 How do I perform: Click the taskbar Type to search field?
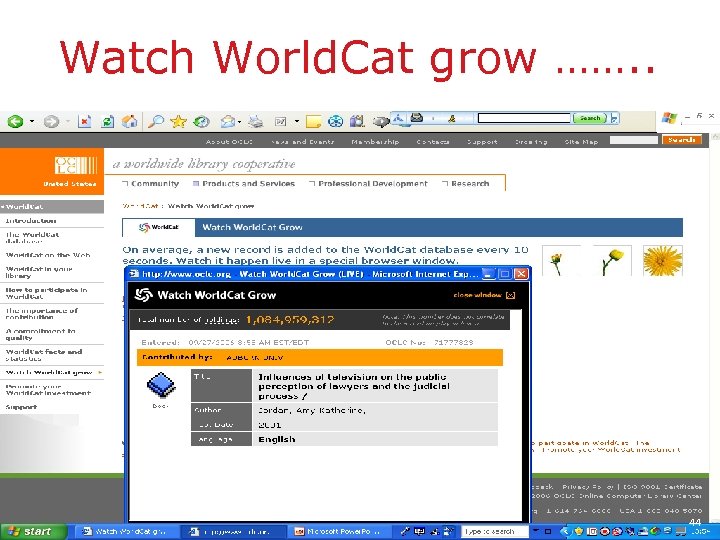pos(495,532)
